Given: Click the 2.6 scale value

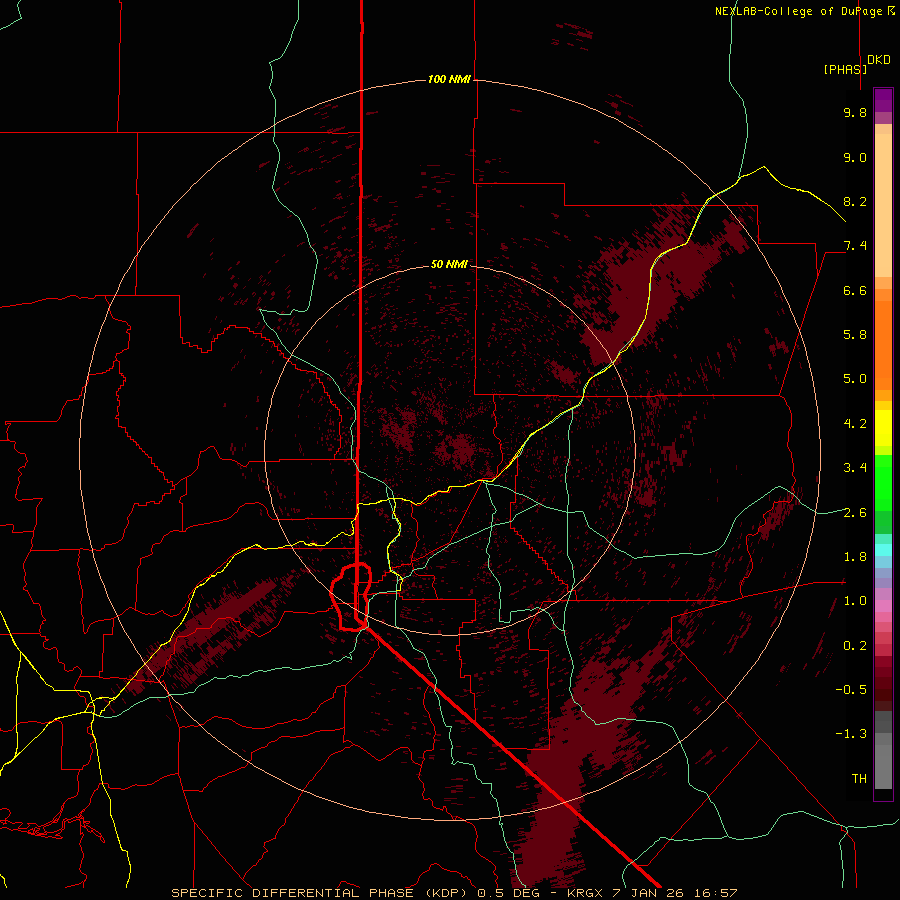Looking at the screenshot, I should (x=855, y=513).
